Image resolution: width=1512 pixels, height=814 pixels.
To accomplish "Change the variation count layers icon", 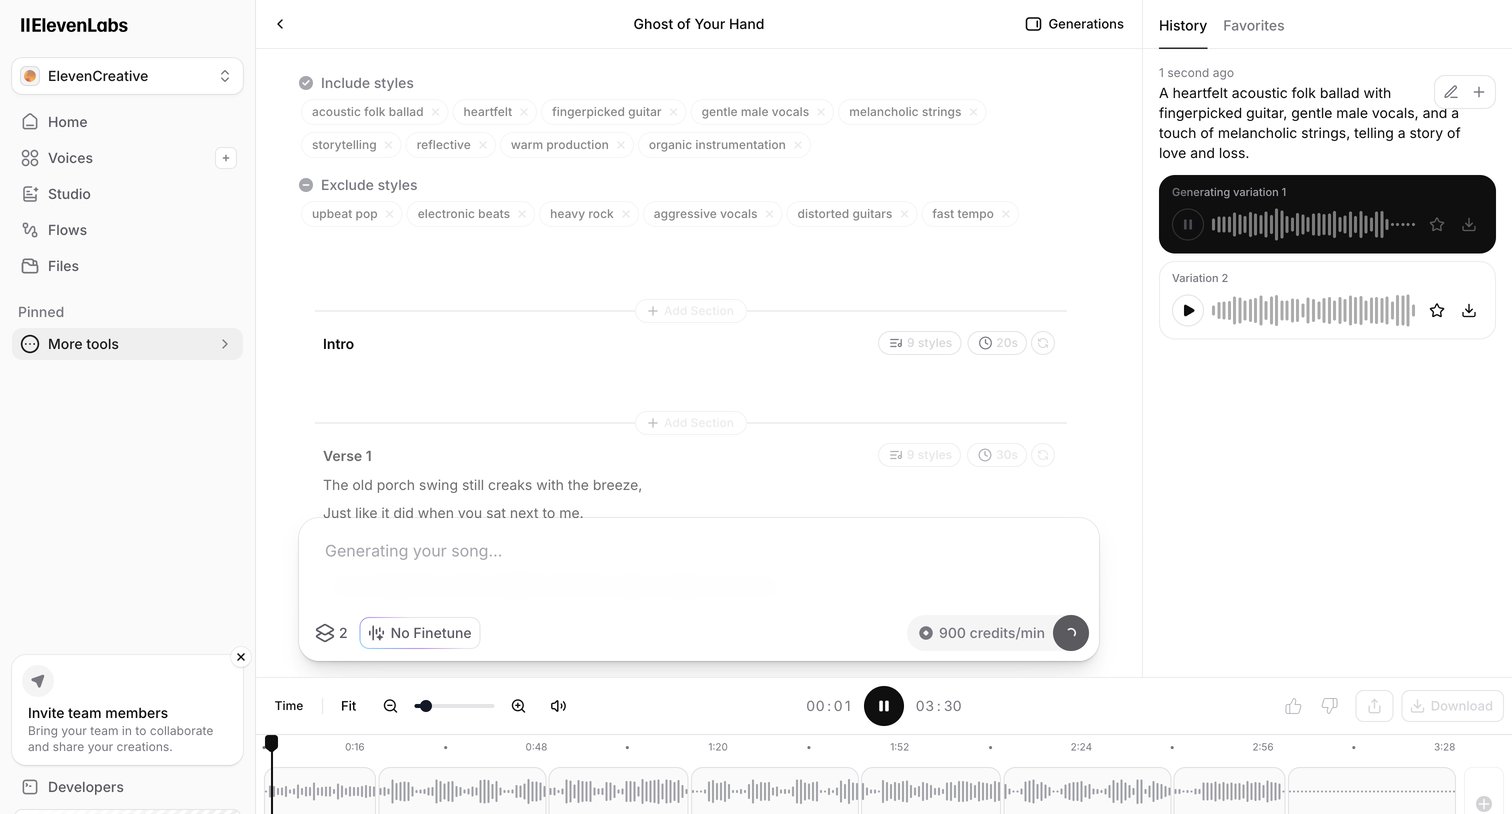I will coord(331,633).
